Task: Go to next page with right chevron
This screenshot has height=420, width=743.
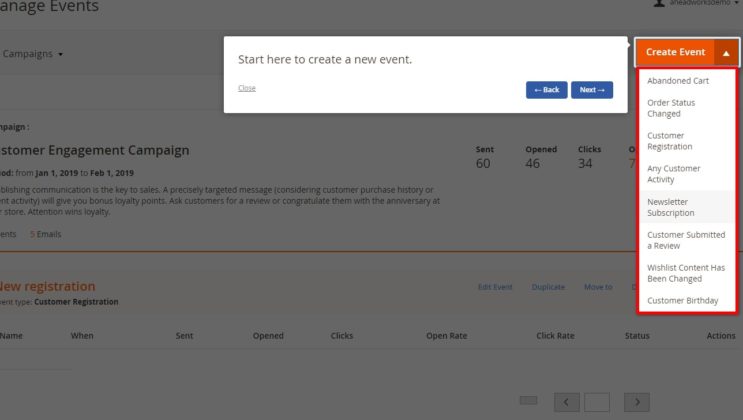Action: (637, 402)
